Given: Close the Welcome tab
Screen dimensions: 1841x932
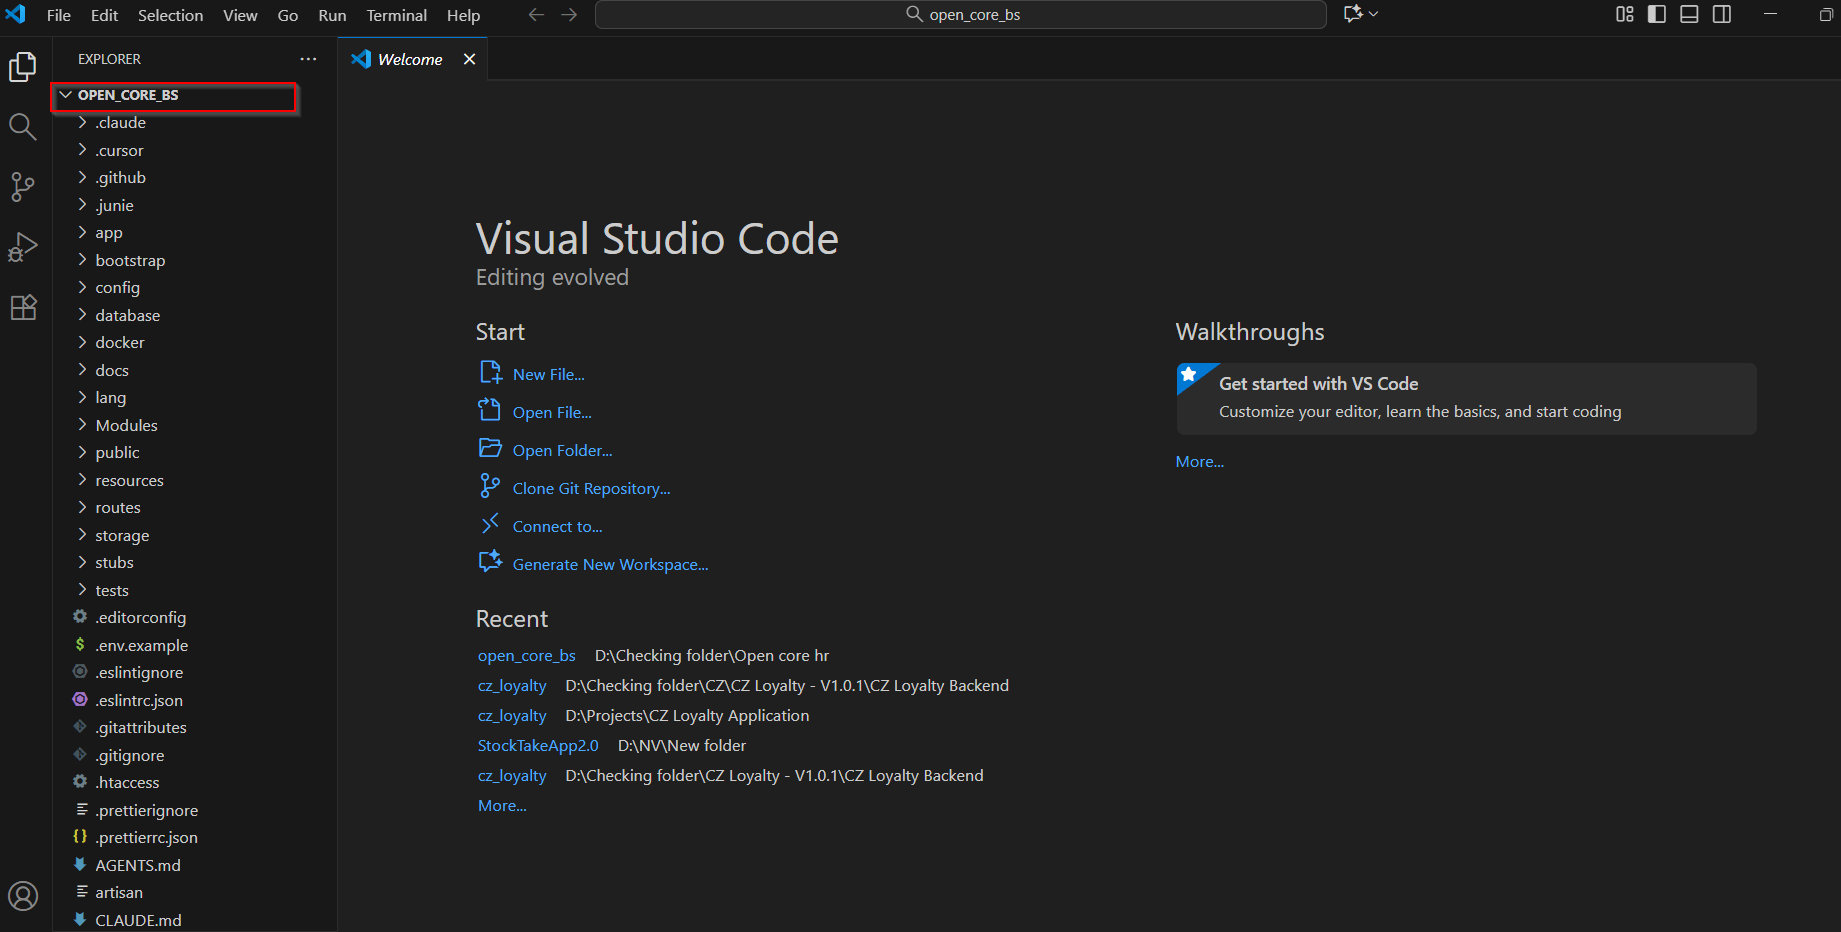Looking at the screenshot, I should click(469, 59).
